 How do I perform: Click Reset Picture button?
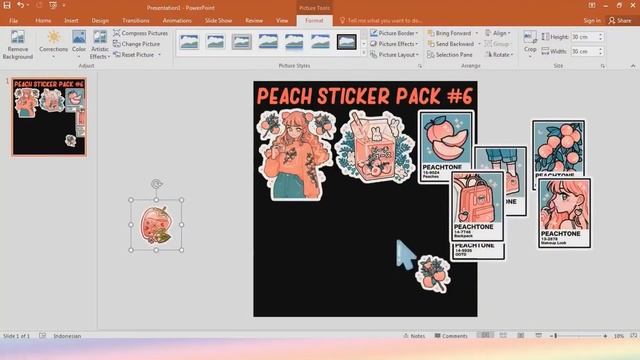pyautogui.click(x=134, y=54)
